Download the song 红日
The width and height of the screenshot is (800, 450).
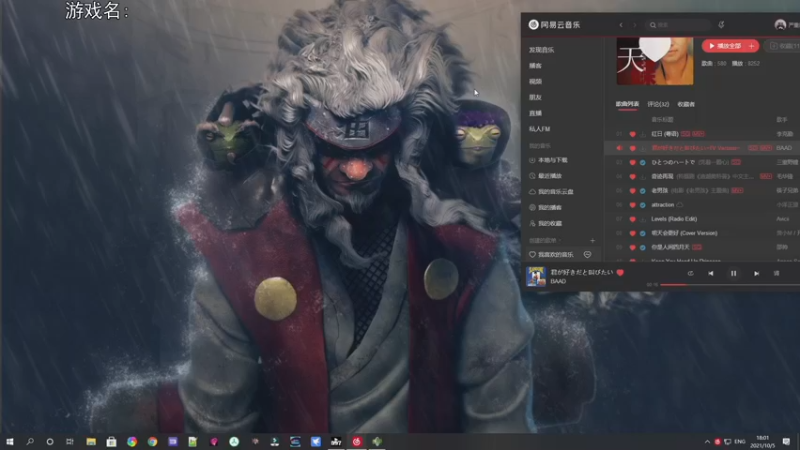coord(643,134)
